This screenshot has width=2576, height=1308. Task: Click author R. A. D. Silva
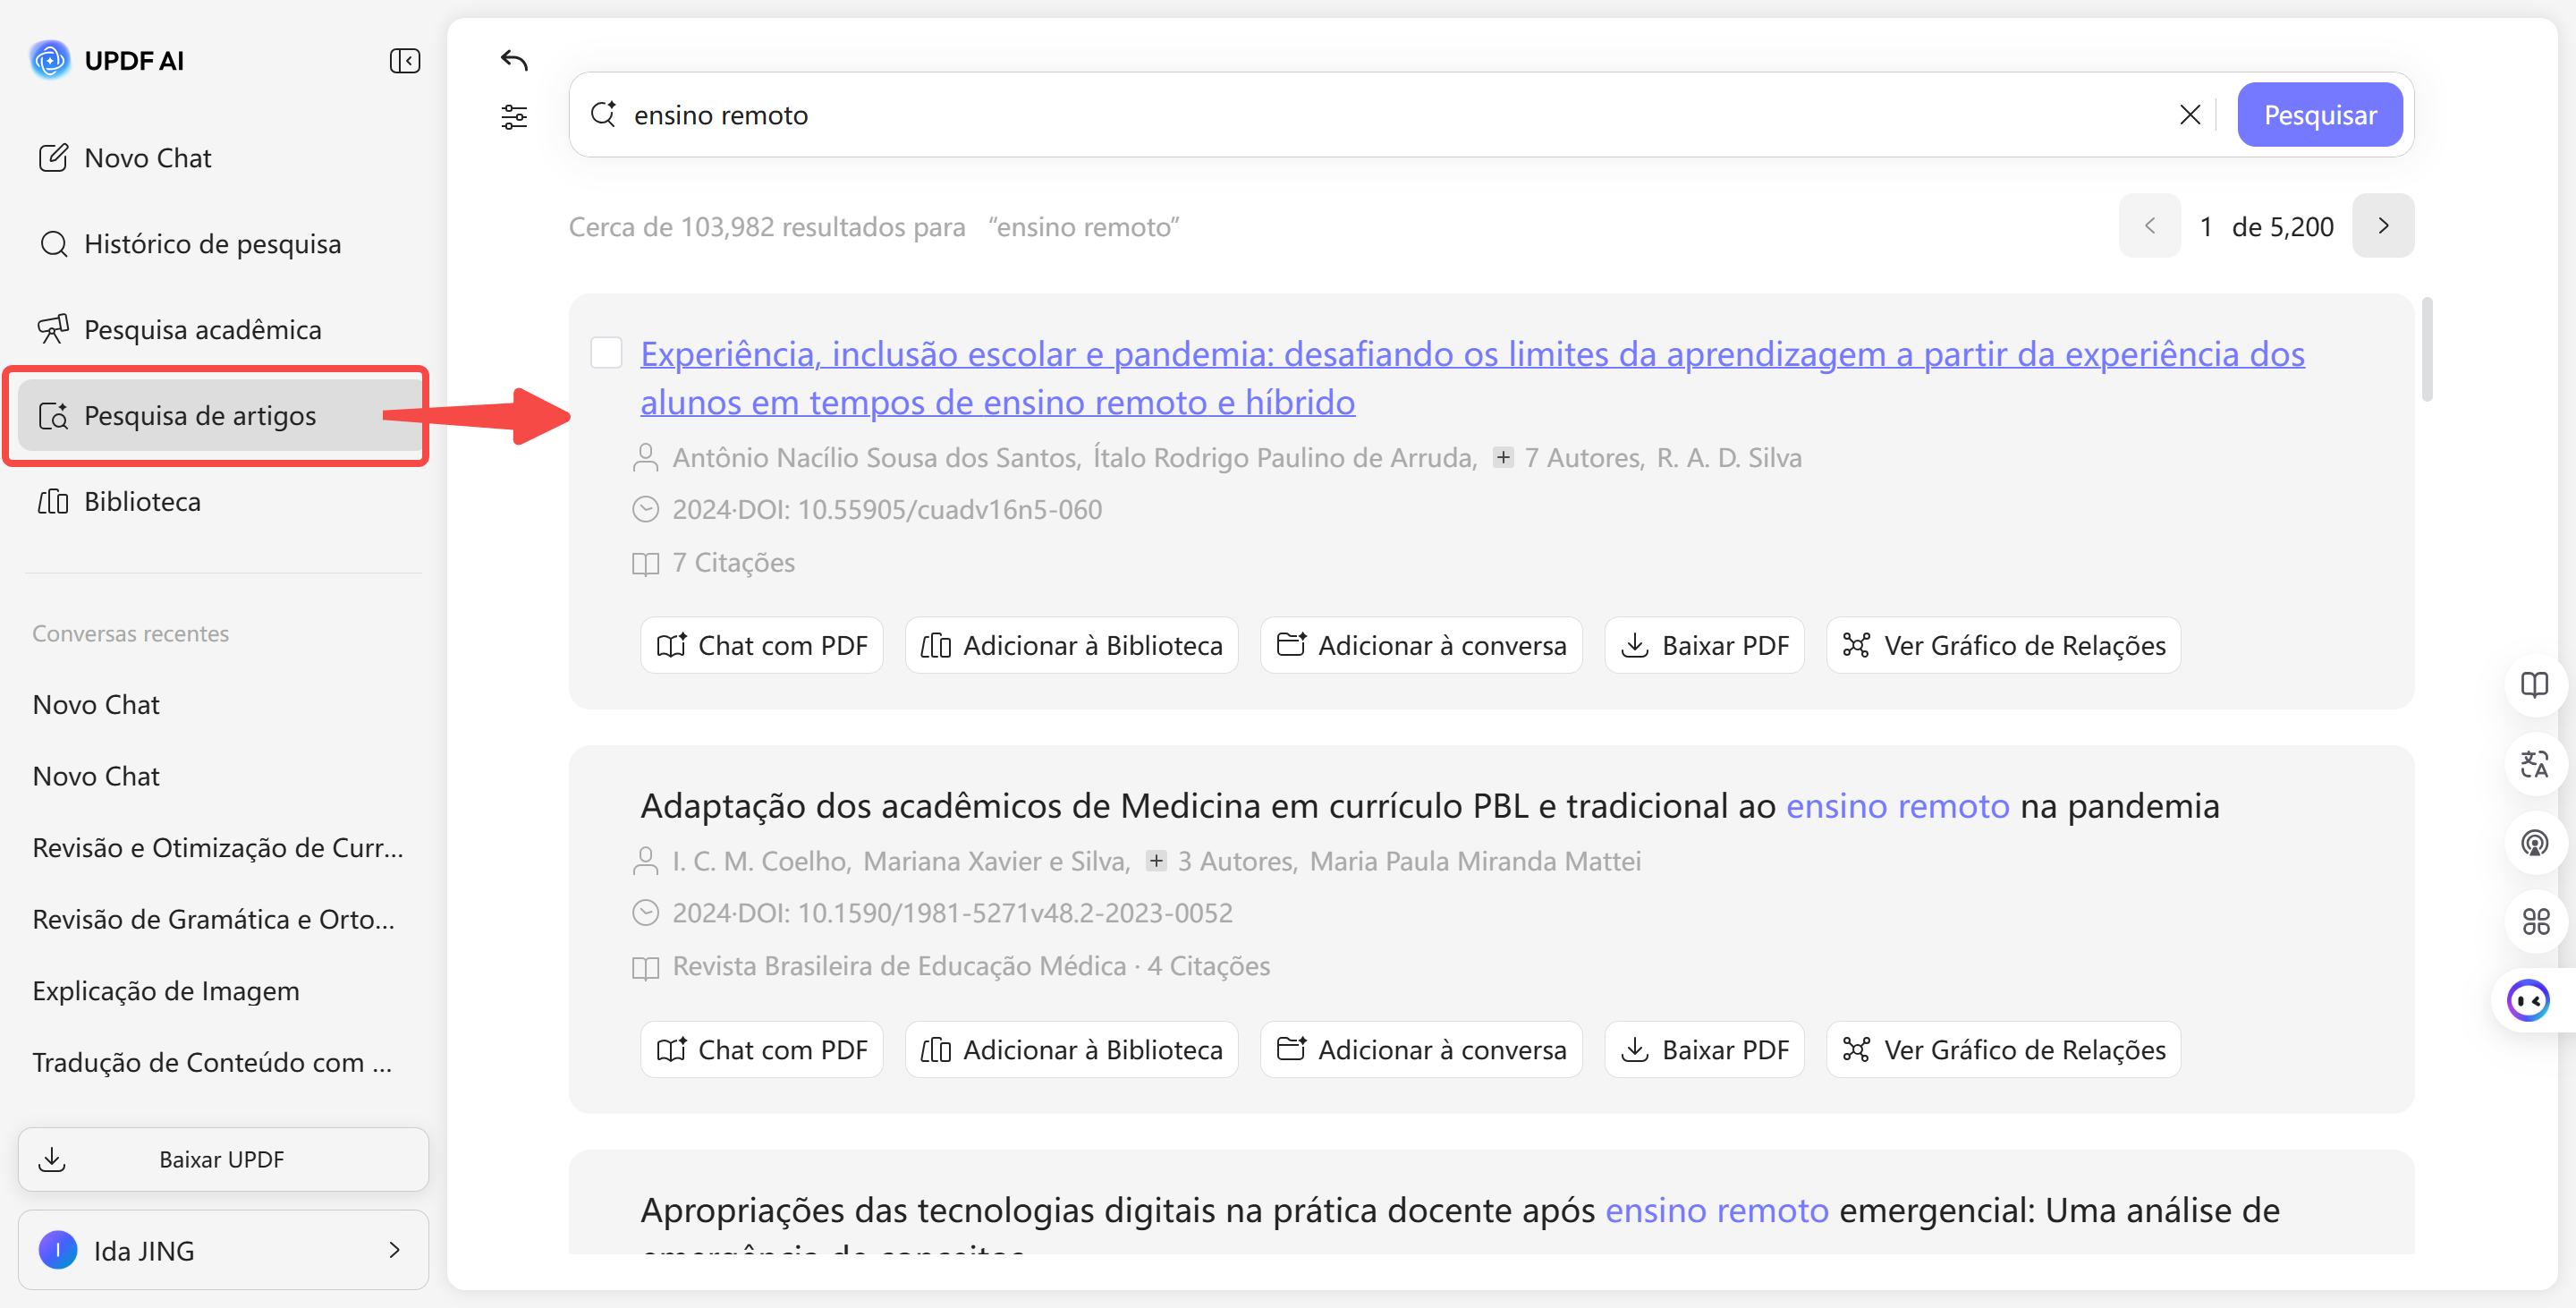click(1729, 457)
